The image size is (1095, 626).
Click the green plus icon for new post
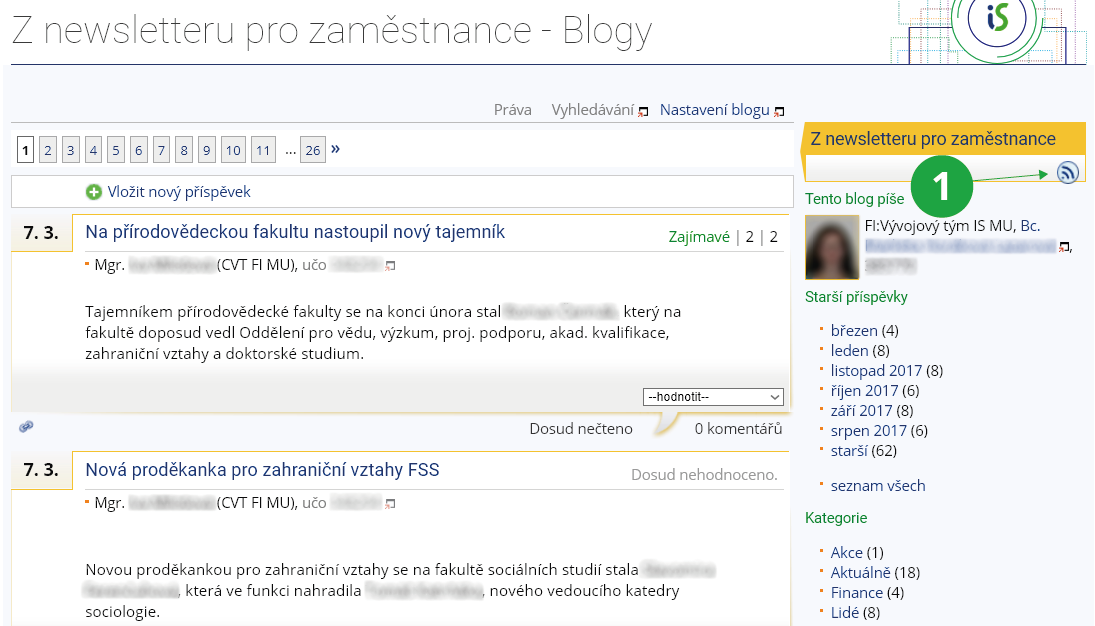tap(94, 192)
